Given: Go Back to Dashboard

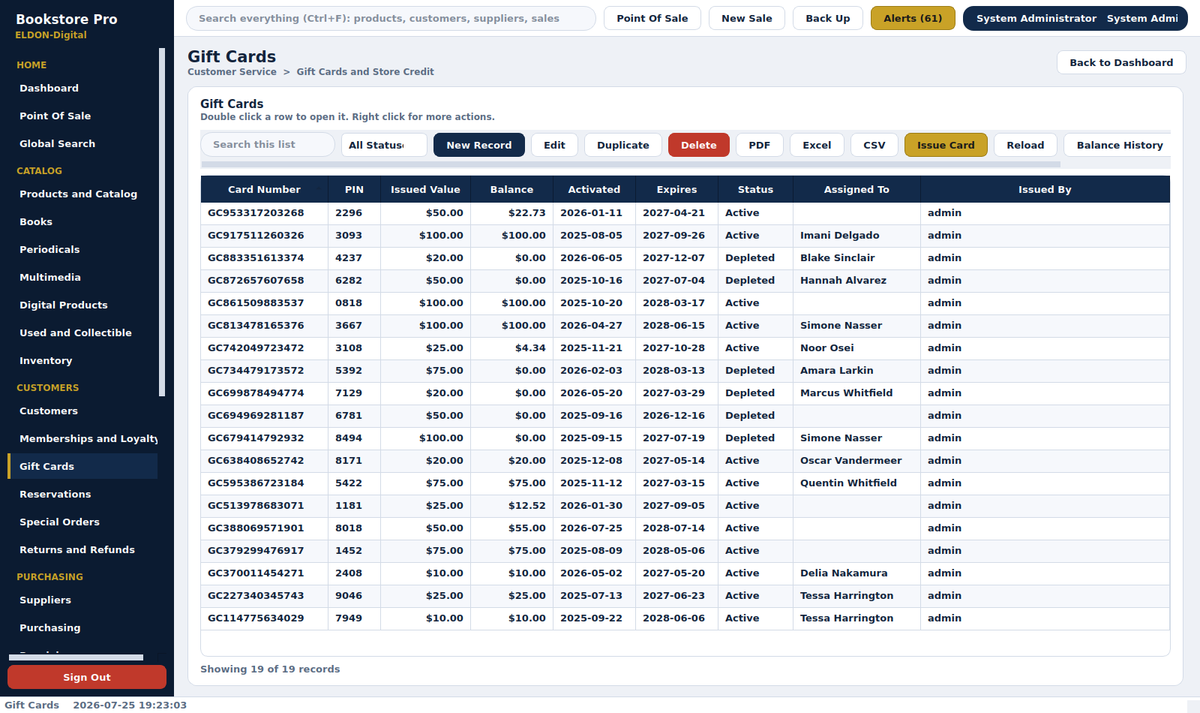Looking at the screenshot, I should pyautogui.click(x=1121, y=62).
